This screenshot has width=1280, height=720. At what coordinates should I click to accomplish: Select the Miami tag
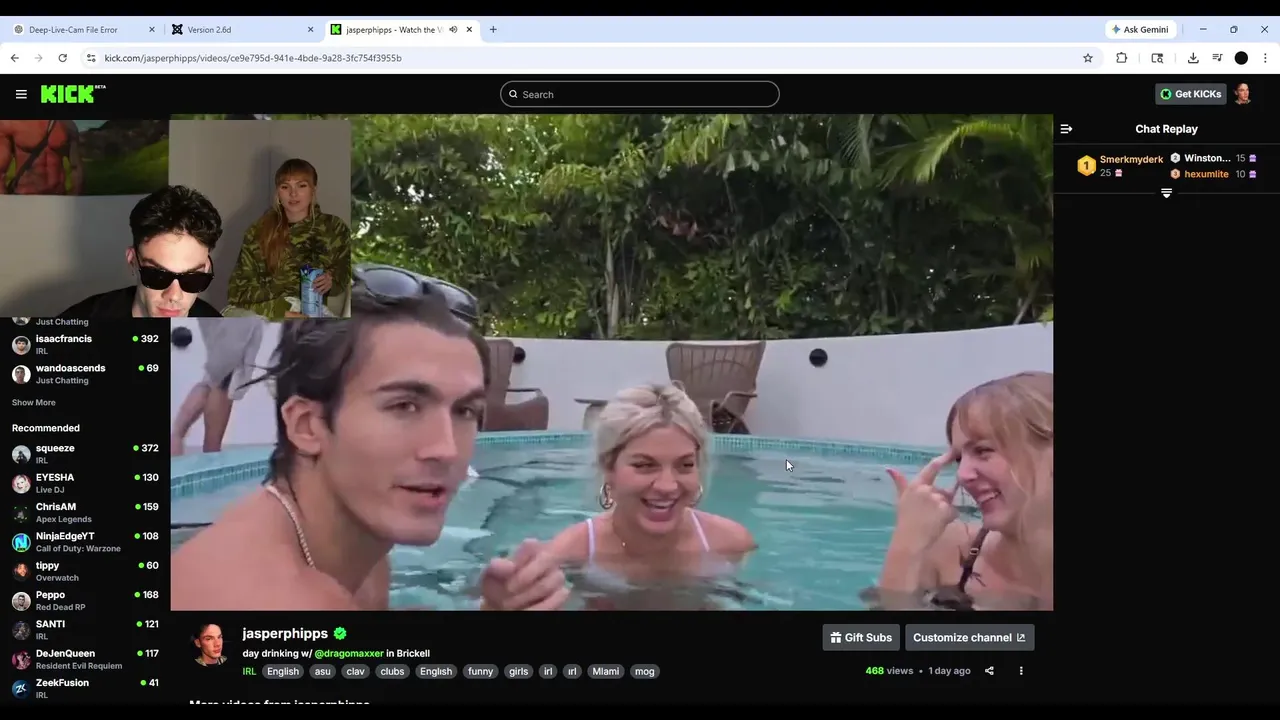pos(606,672)
